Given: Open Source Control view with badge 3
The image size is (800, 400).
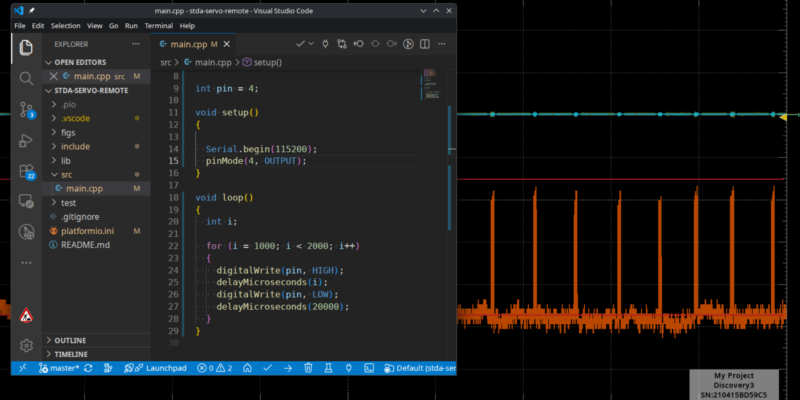Looking at the screenshot, I should 27,110.
